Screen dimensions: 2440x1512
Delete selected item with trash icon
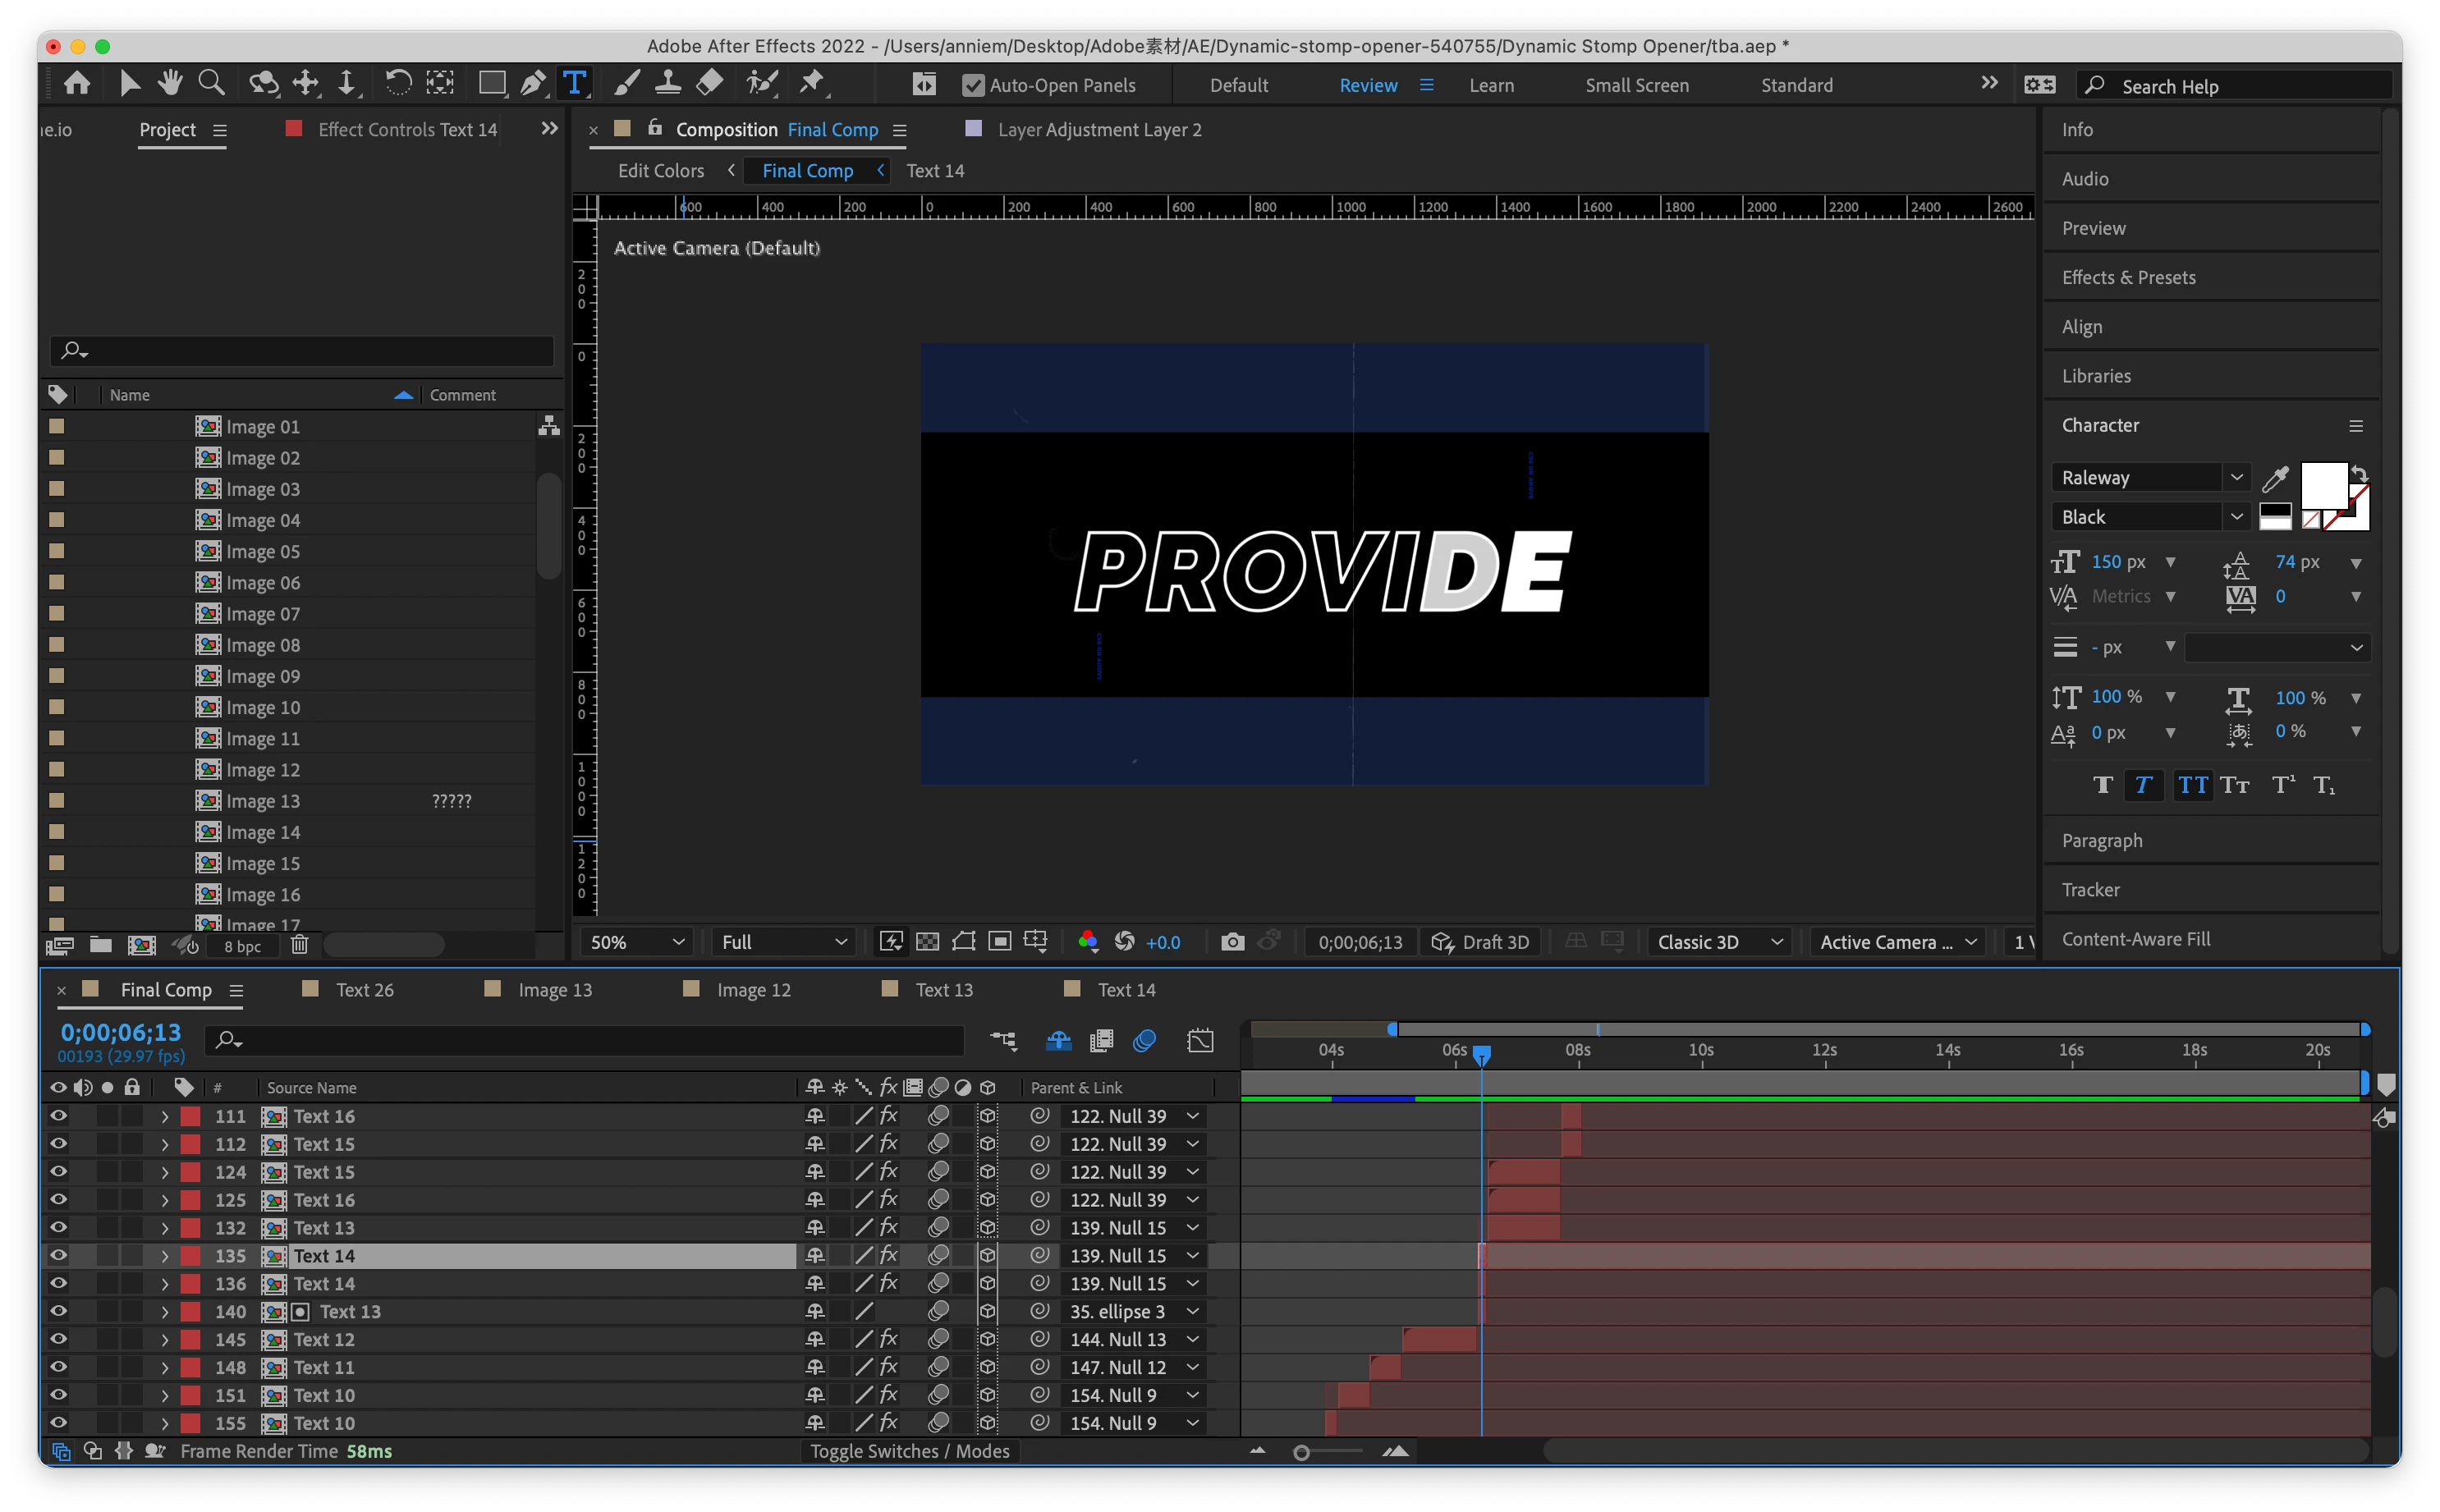coord(299,945)
